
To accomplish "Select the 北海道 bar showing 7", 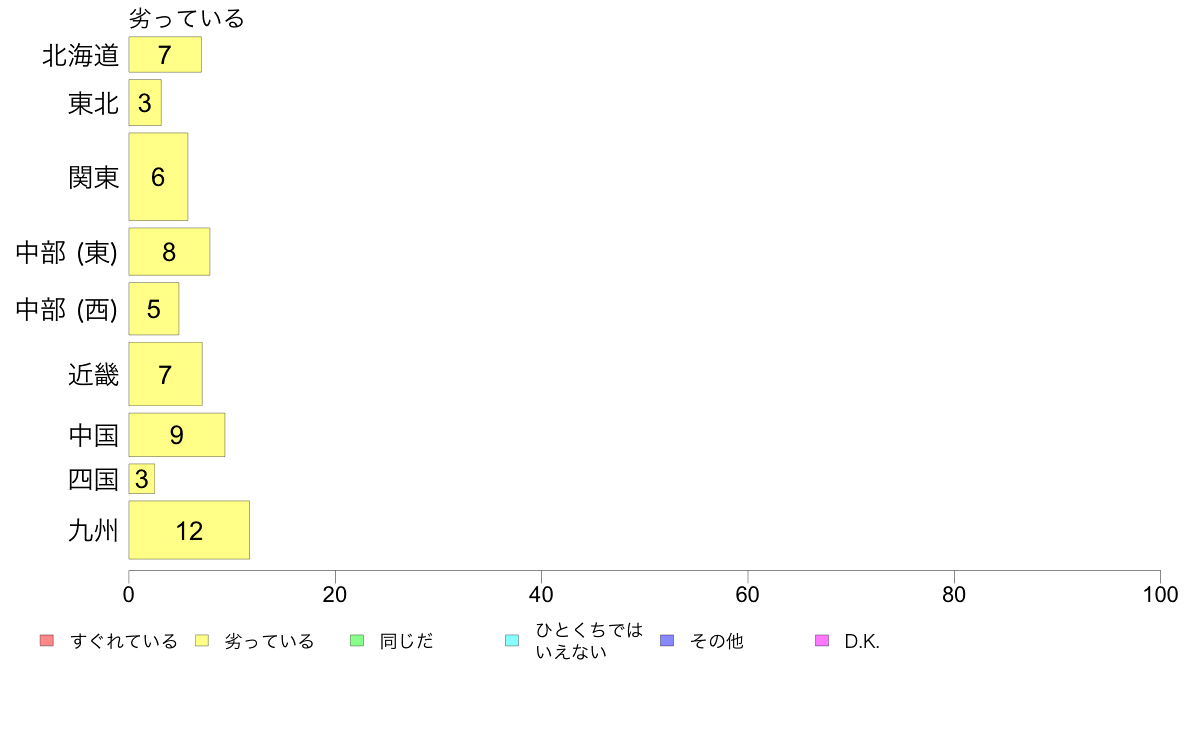I will tap(165, 55).
